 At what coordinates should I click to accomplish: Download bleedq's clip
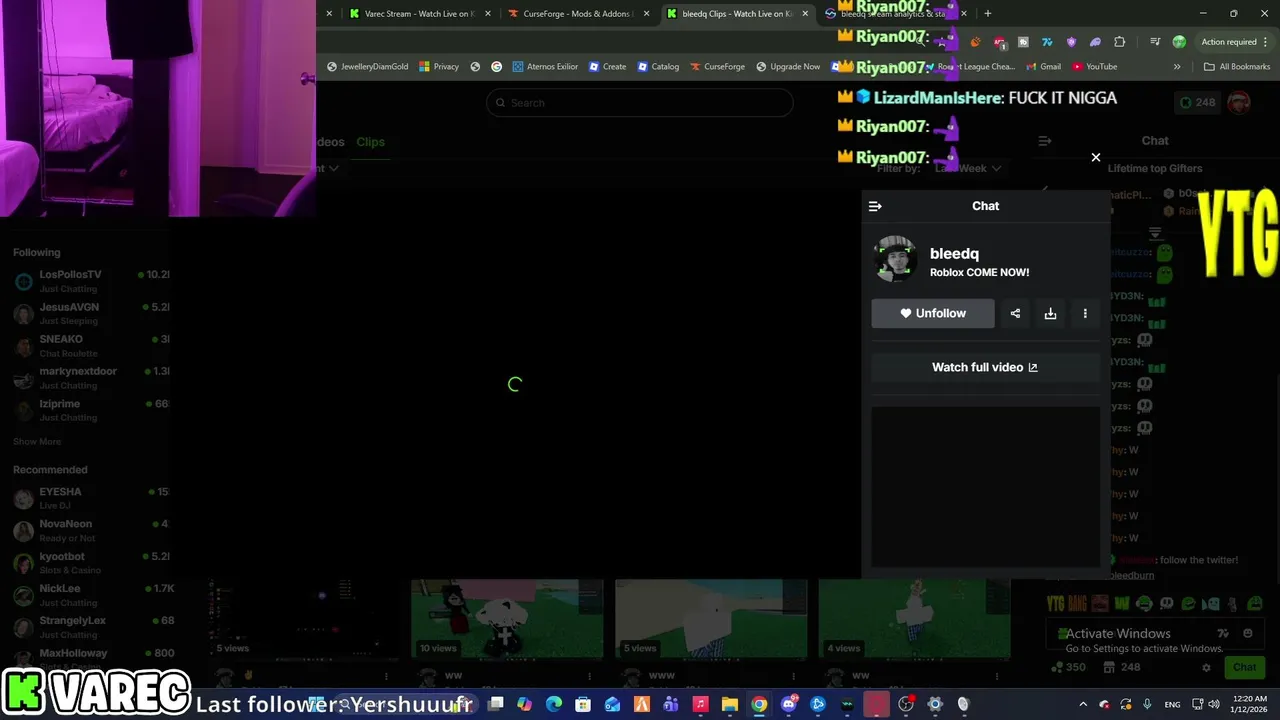[1050, 313]
